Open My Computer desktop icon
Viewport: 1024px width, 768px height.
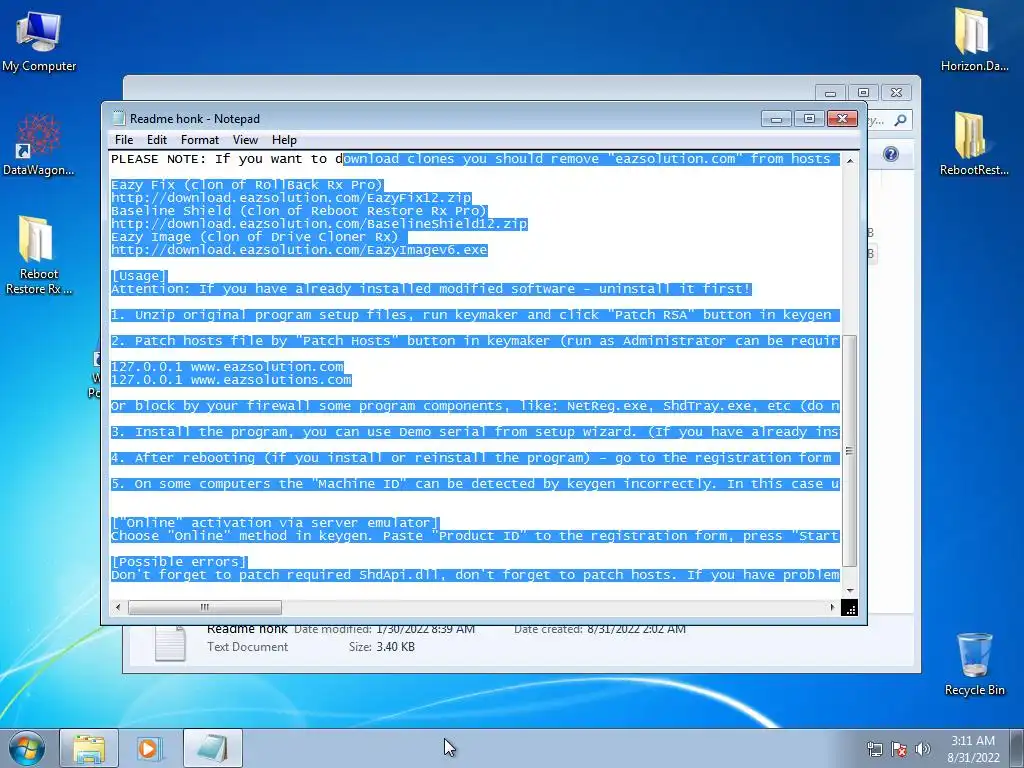[x=39, y=40]
